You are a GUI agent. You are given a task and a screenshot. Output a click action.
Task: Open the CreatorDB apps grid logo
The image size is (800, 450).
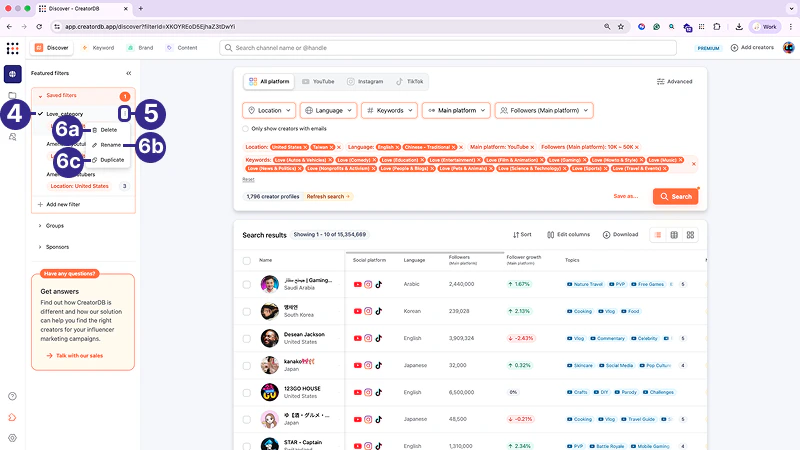point(12,48)
